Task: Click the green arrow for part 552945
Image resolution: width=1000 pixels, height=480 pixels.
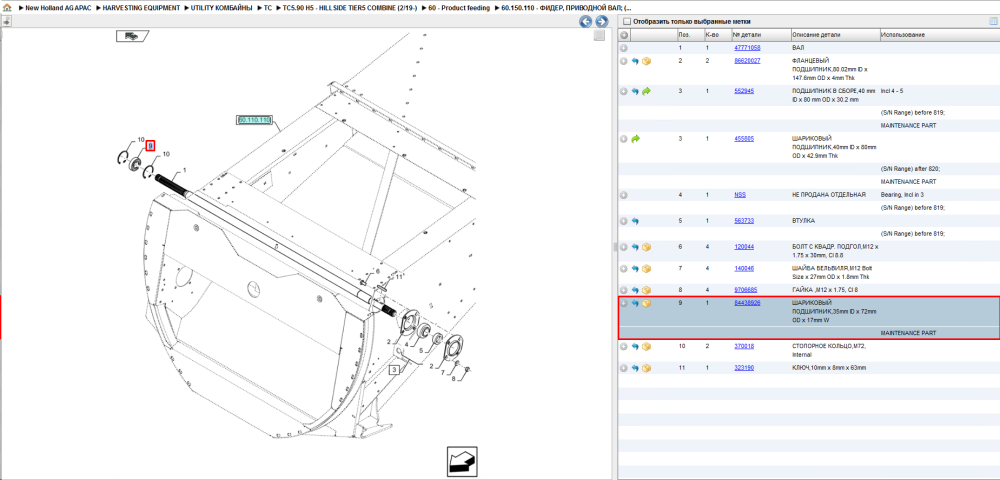Action: pos(646,91)
